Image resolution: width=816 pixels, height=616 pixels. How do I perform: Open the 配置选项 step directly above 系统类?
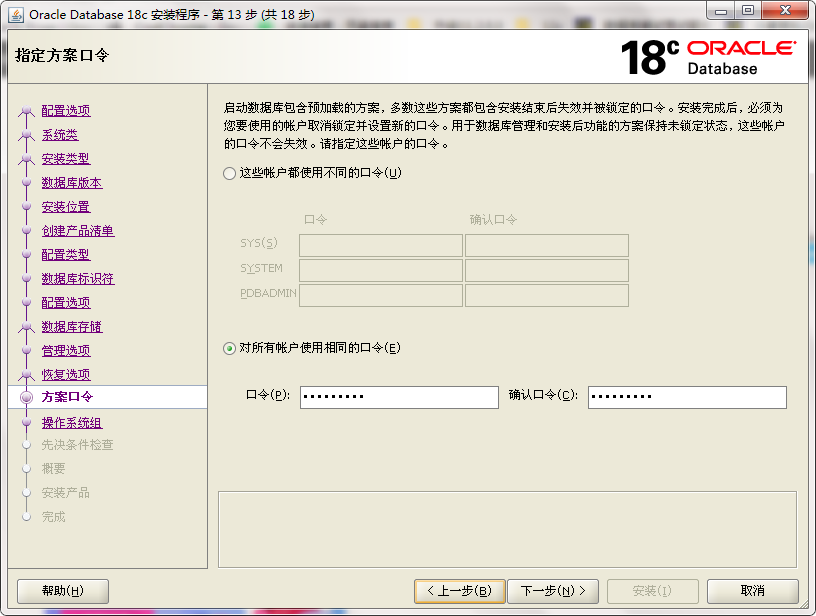coord(66,111)
